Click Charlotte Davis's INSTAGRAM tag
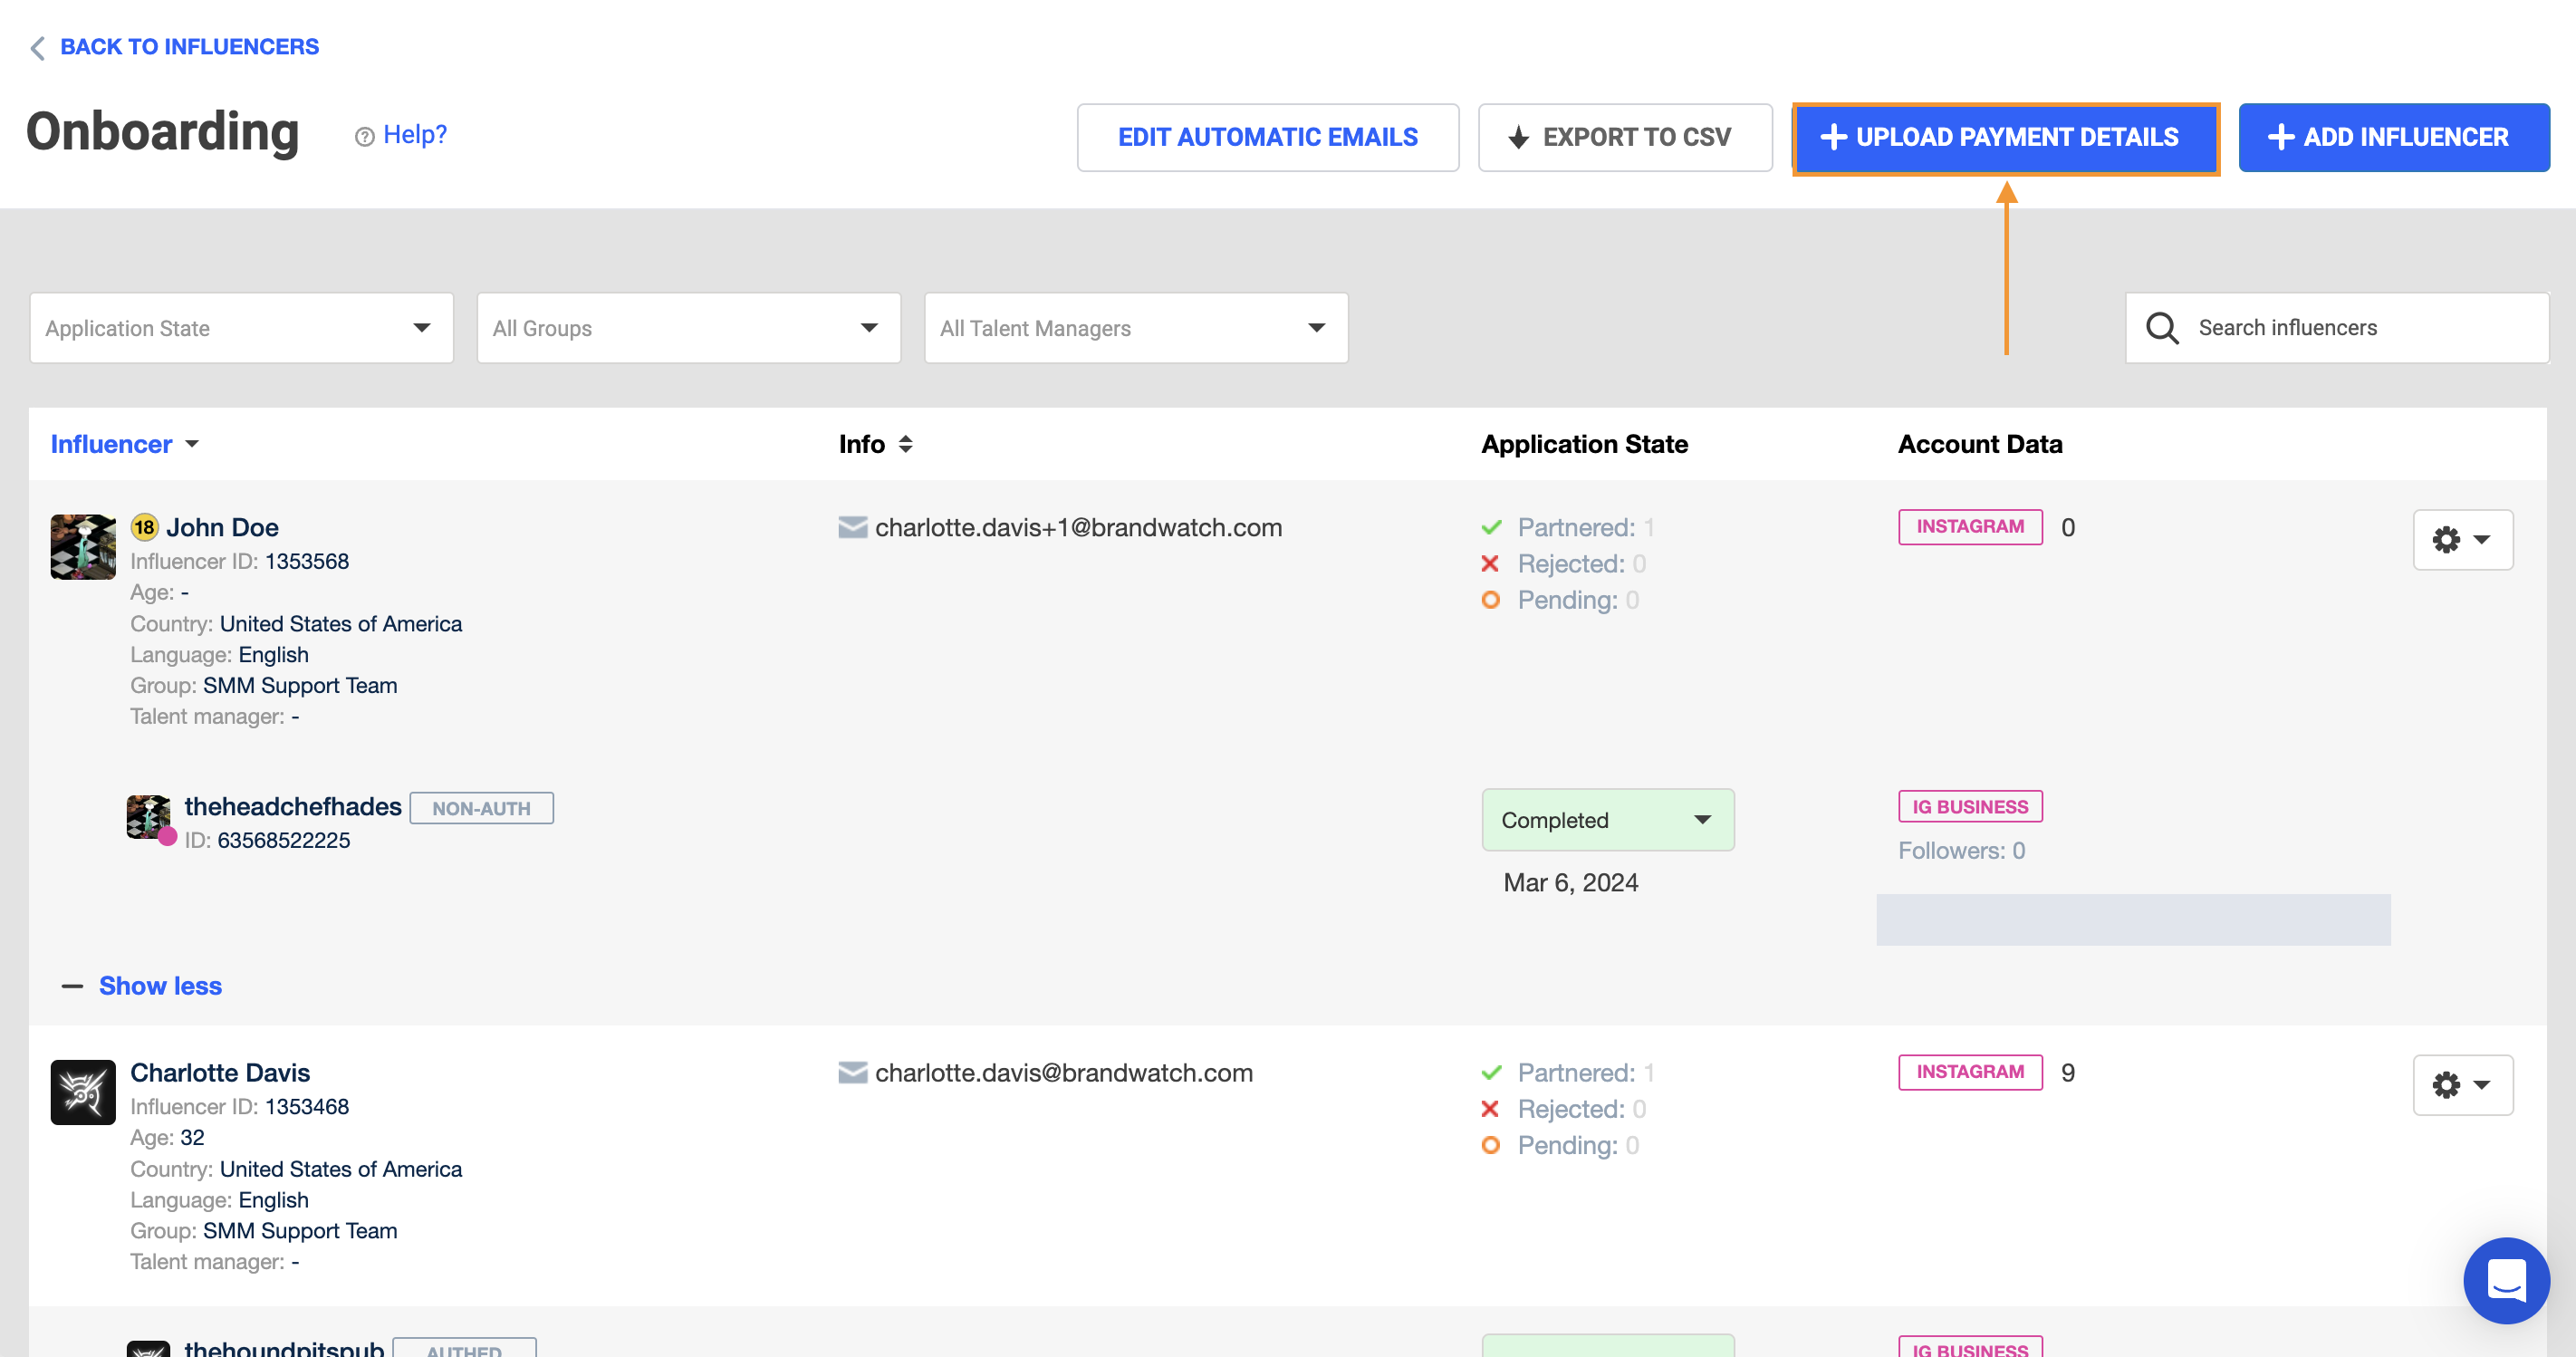This screenshot has height=1357, width=2576. pos(1970,1072)
